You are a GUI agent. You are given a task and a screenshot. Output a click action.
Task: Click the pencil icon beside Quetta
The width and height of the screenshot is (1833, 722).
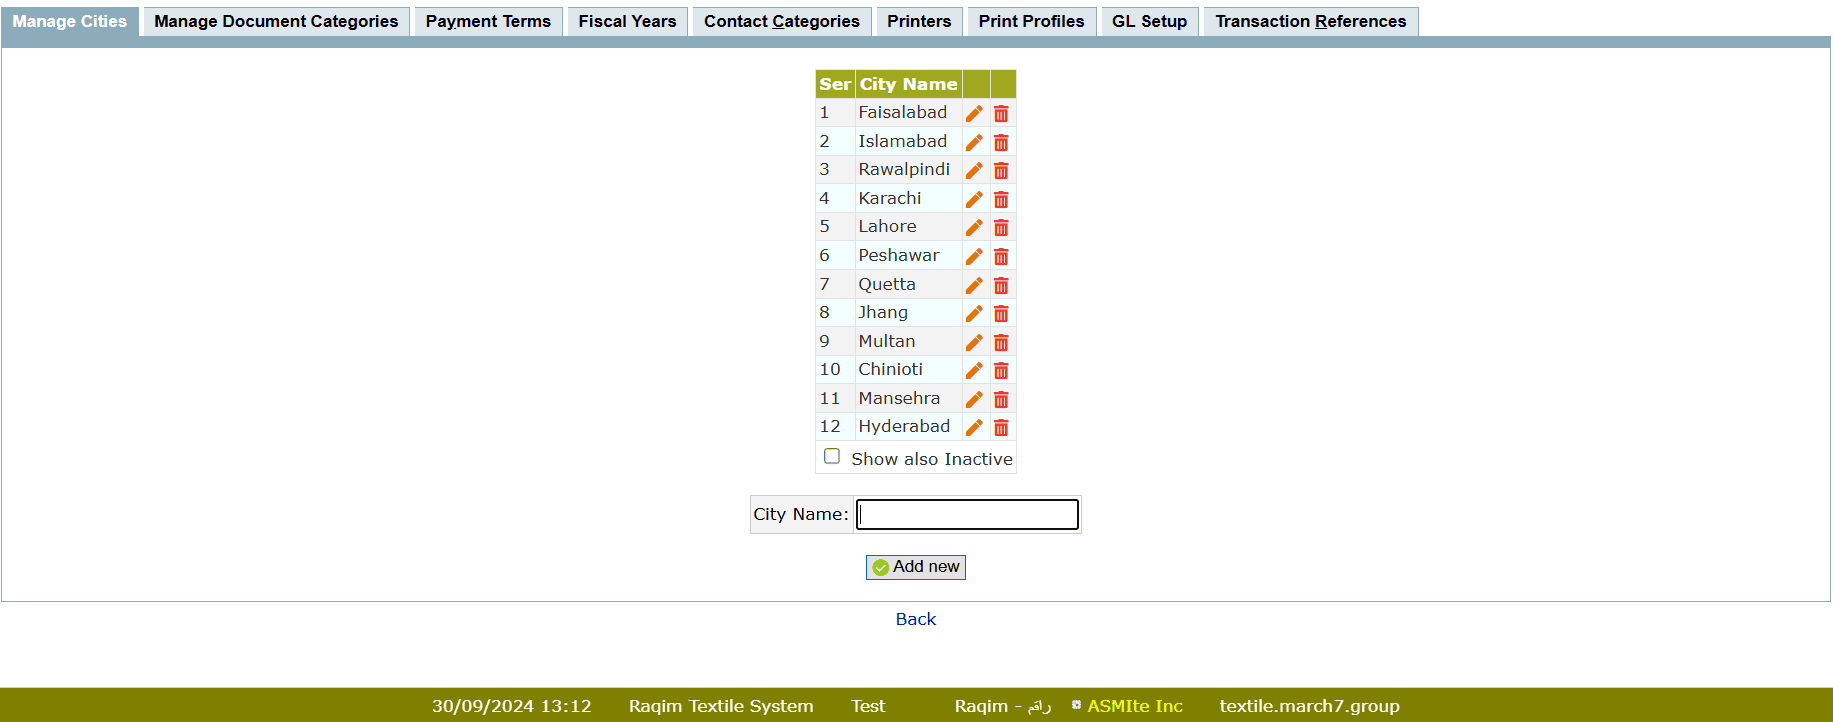coord(974,285)
